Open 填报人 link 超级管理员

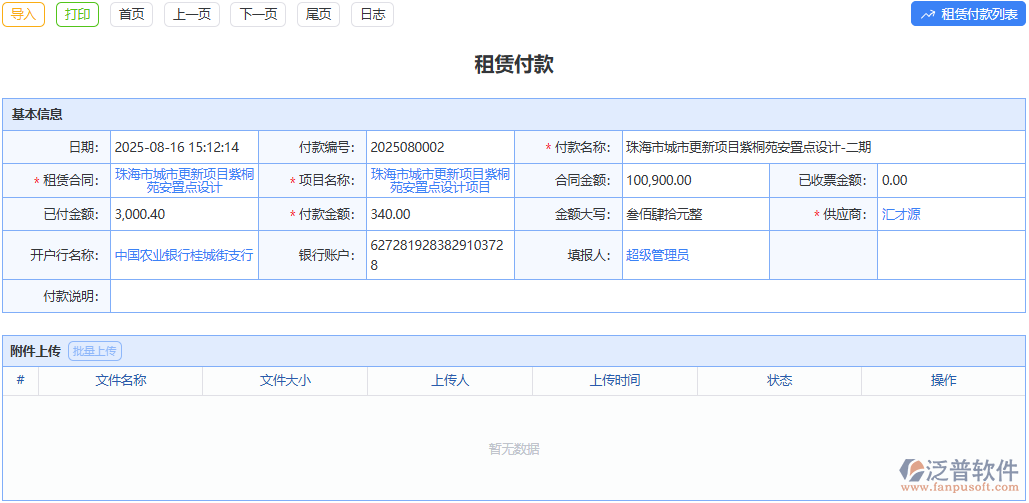tap(658, 255)
